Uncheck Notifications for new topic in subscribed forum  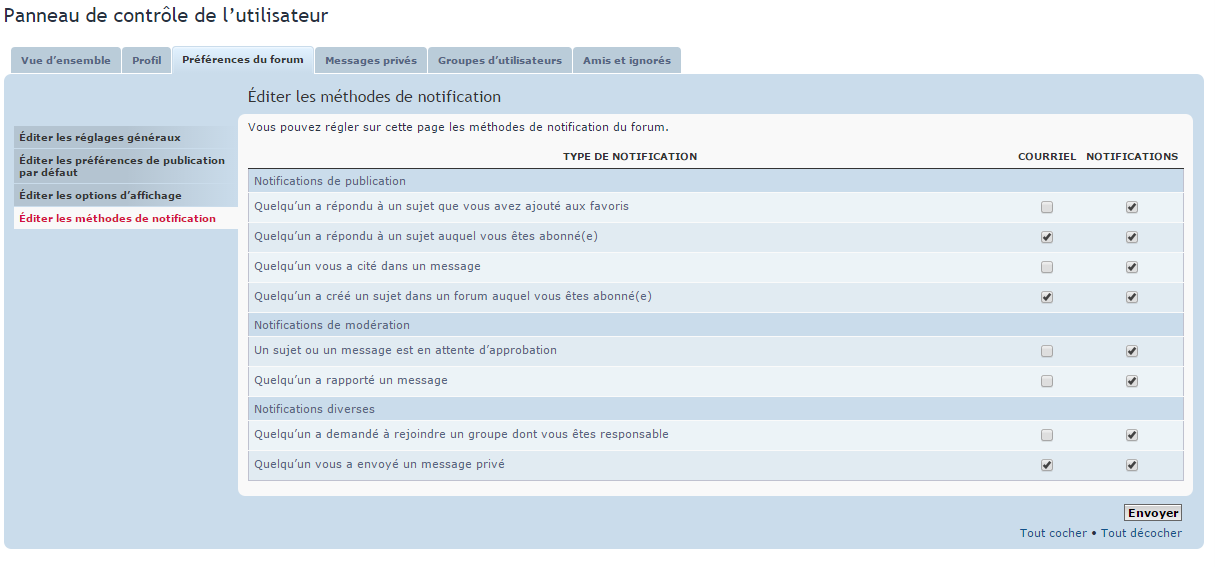point(1132,298)
